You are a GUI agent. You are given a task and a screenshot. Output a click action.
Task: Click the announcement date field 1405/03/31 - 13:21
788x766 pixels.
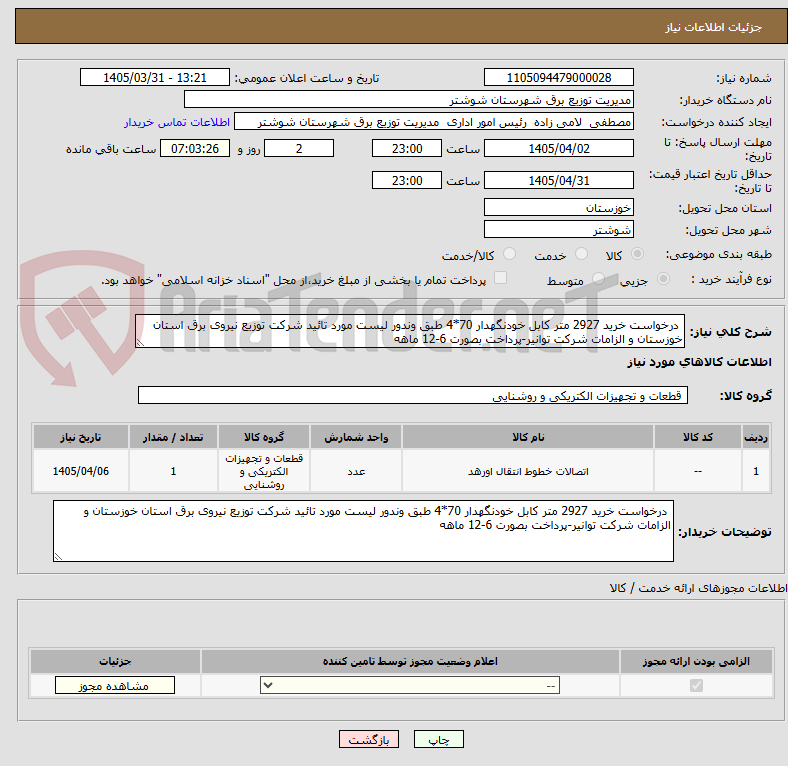(x=155, y=78)
